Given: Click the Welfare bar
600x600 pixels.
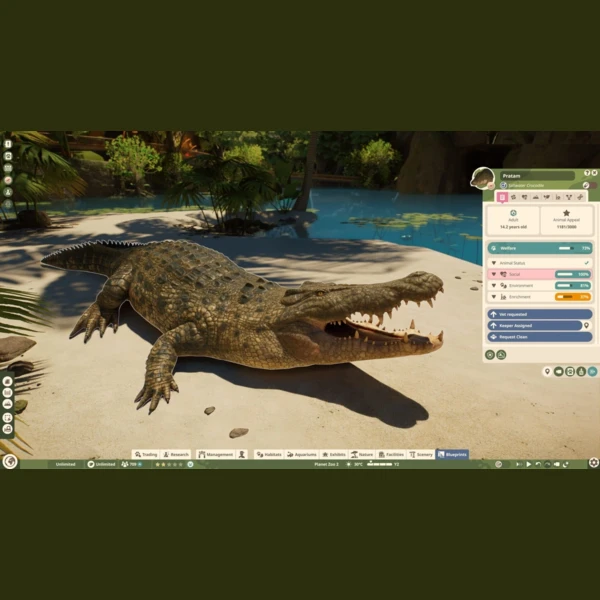Looking at the screenshot, I should (x=540, y=248).
